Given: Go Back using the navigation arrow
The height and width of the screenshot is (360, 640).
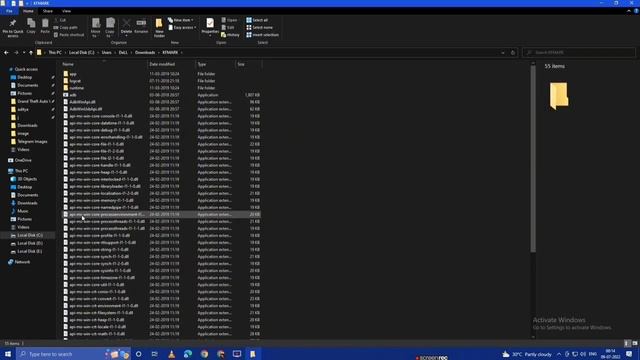Looking at the screenshot, I should point(6,53).
